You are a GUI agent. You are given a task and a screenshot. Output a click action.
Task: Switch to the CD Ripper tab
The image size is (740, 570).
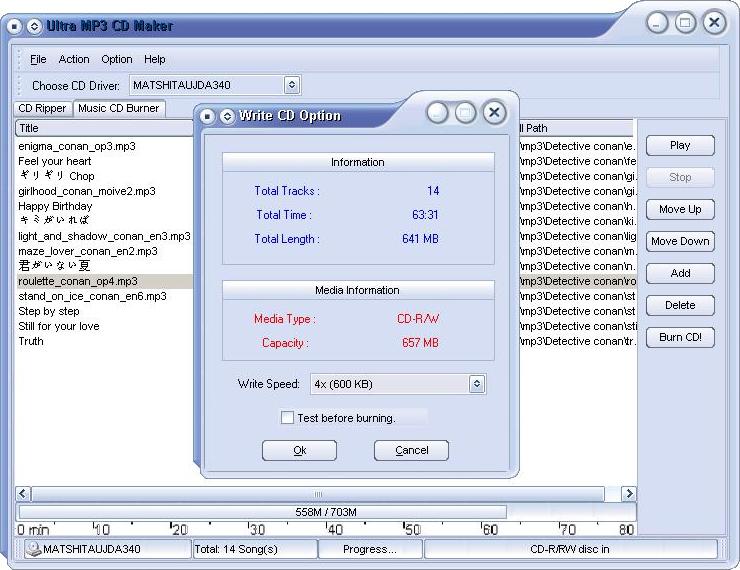coord(42,109)
